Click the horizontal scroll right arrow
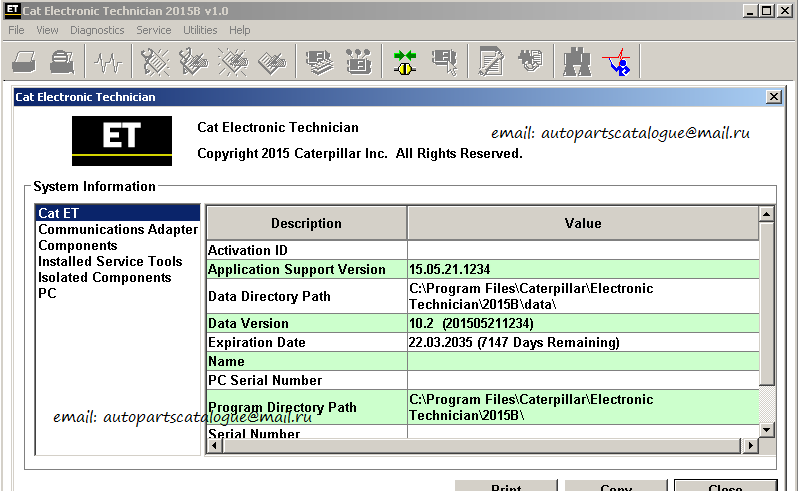 tap(750, 446)
